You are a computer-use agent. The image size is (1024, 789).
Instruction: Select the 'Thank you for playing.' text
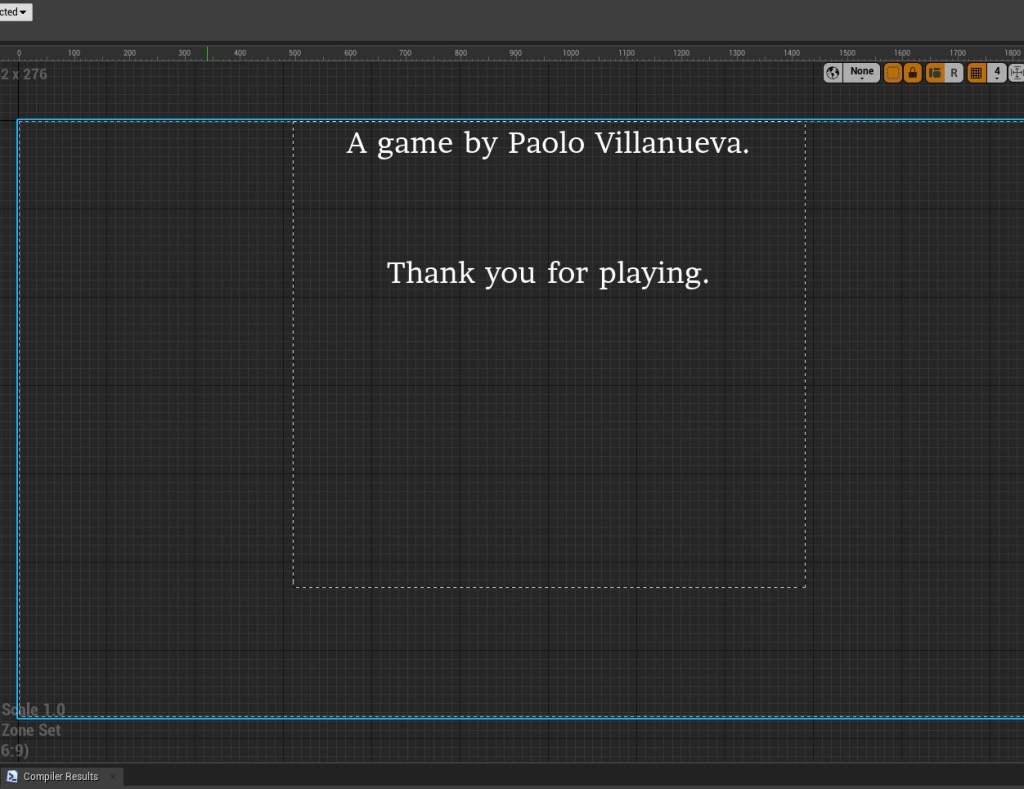point(548,273)
